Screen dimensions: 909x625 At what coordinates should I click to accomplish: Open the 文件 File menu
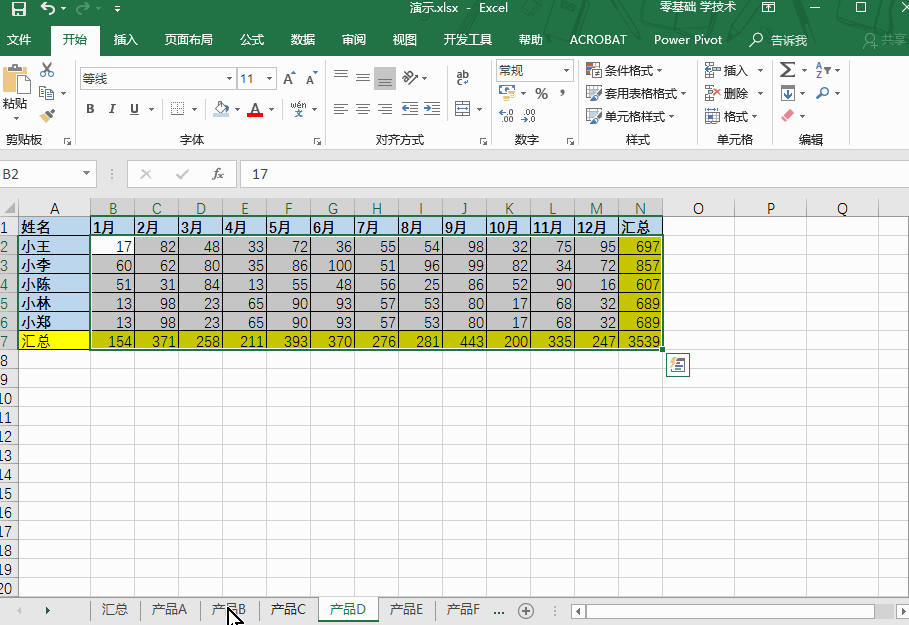click(19, 40)
